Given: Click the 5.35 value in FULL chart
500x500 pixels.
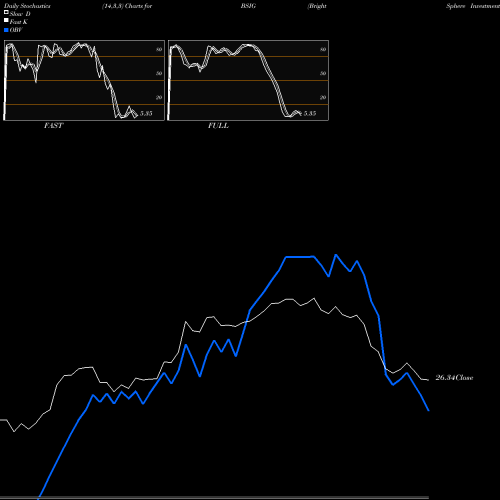Looking at the screenshot, I should (x=310, y=113).
